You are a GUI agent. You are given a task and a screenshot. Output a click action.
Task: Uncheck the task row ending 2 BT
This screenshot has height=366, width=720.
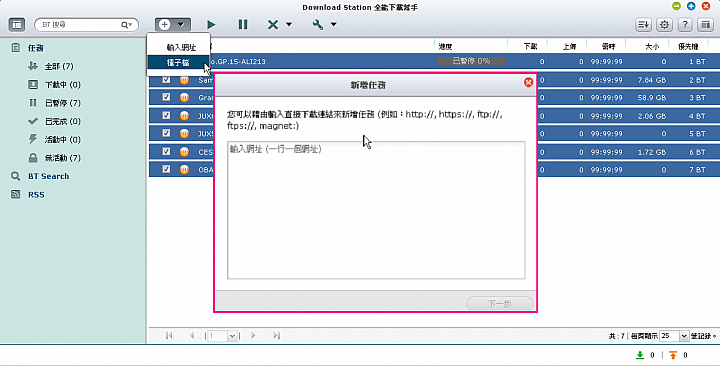click(x=166, y=79)
